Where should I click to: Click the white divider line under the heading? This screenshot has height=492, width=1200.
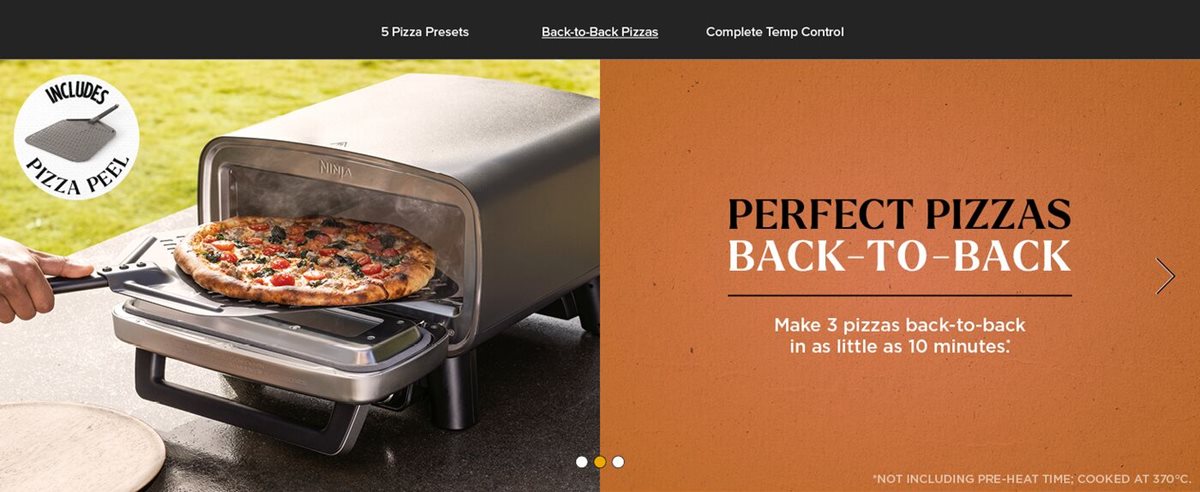900,296
